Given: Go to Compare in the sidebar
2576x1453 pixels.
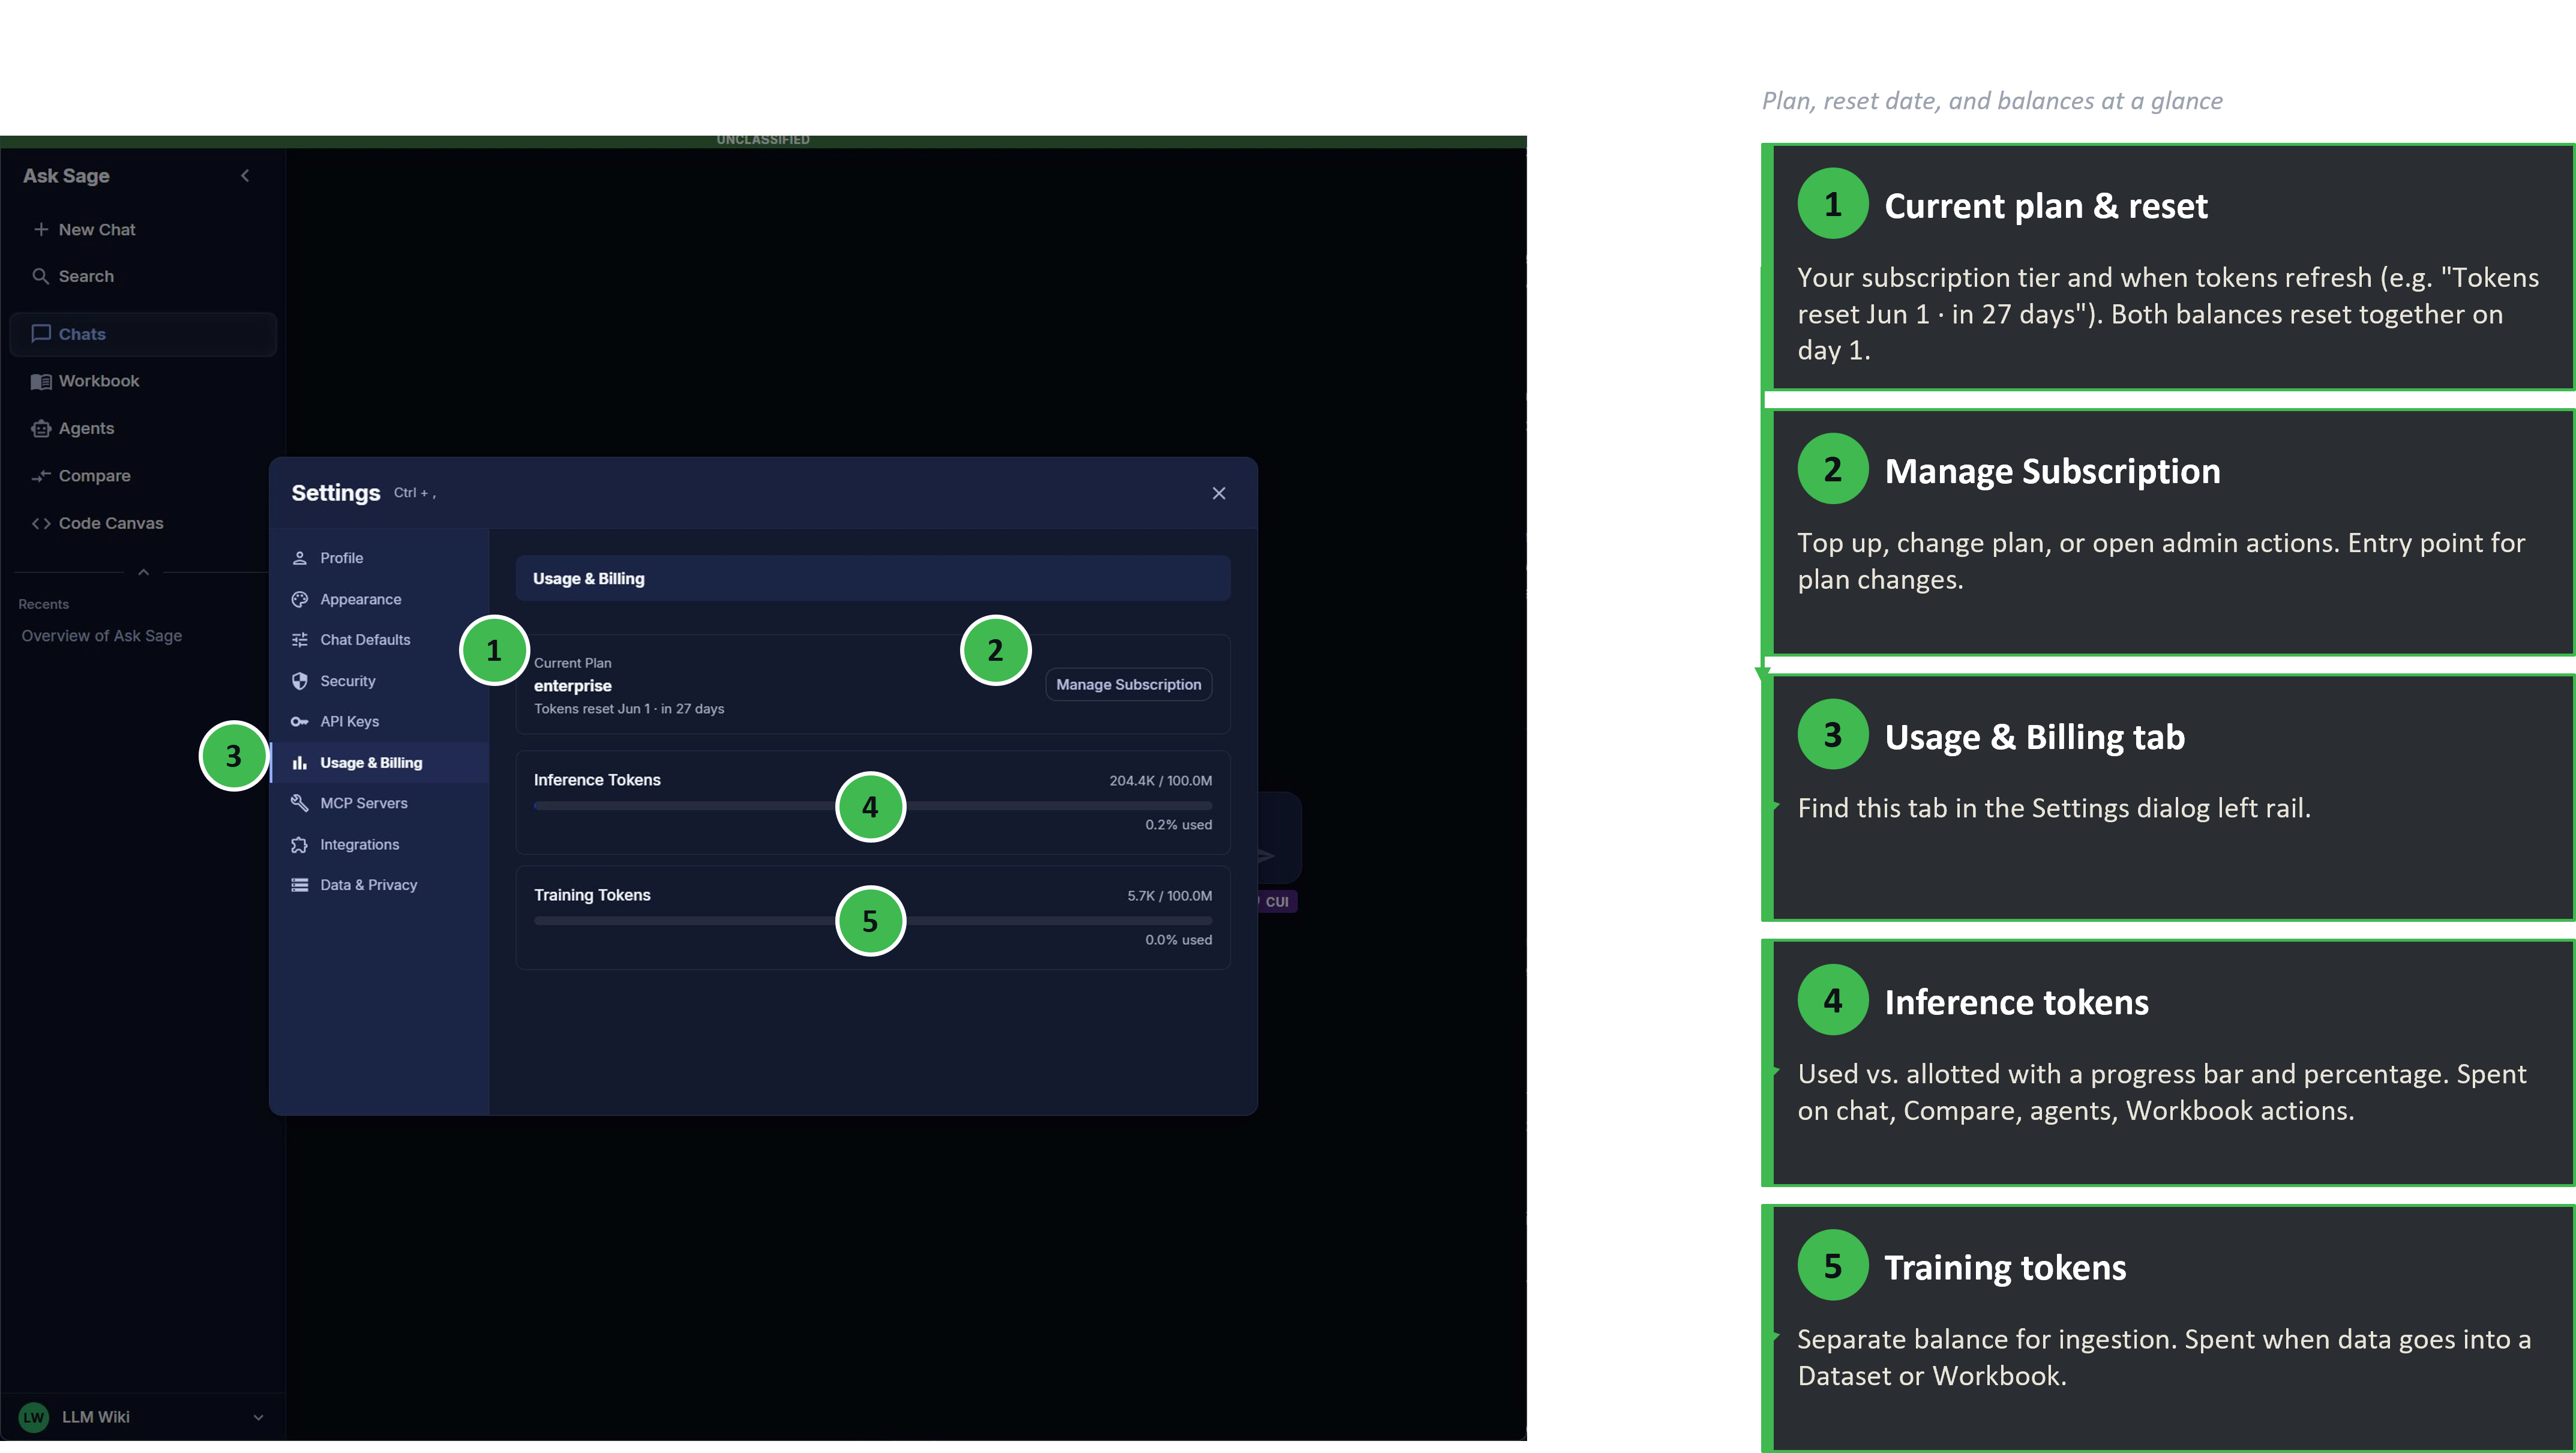Looking at the screenshot, I should point(143,476).
